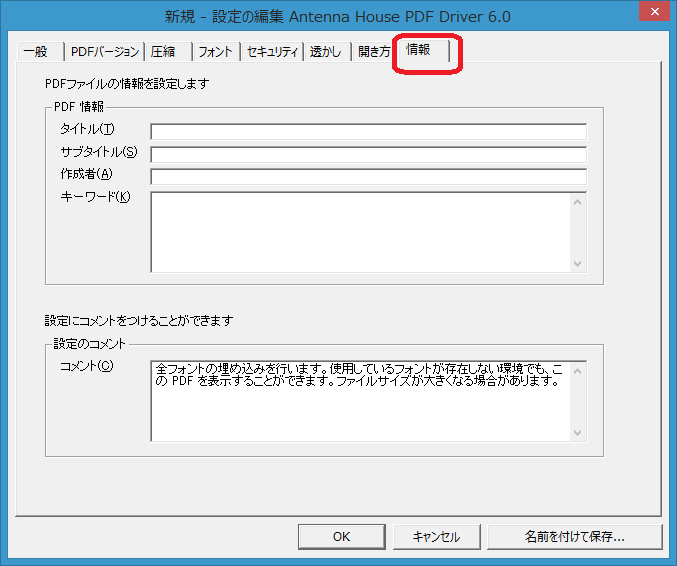The height and width of the screenshot is (566, 677).
Task: Click the down arrow of キーワード scrollbar
Action: pos(578,263)
